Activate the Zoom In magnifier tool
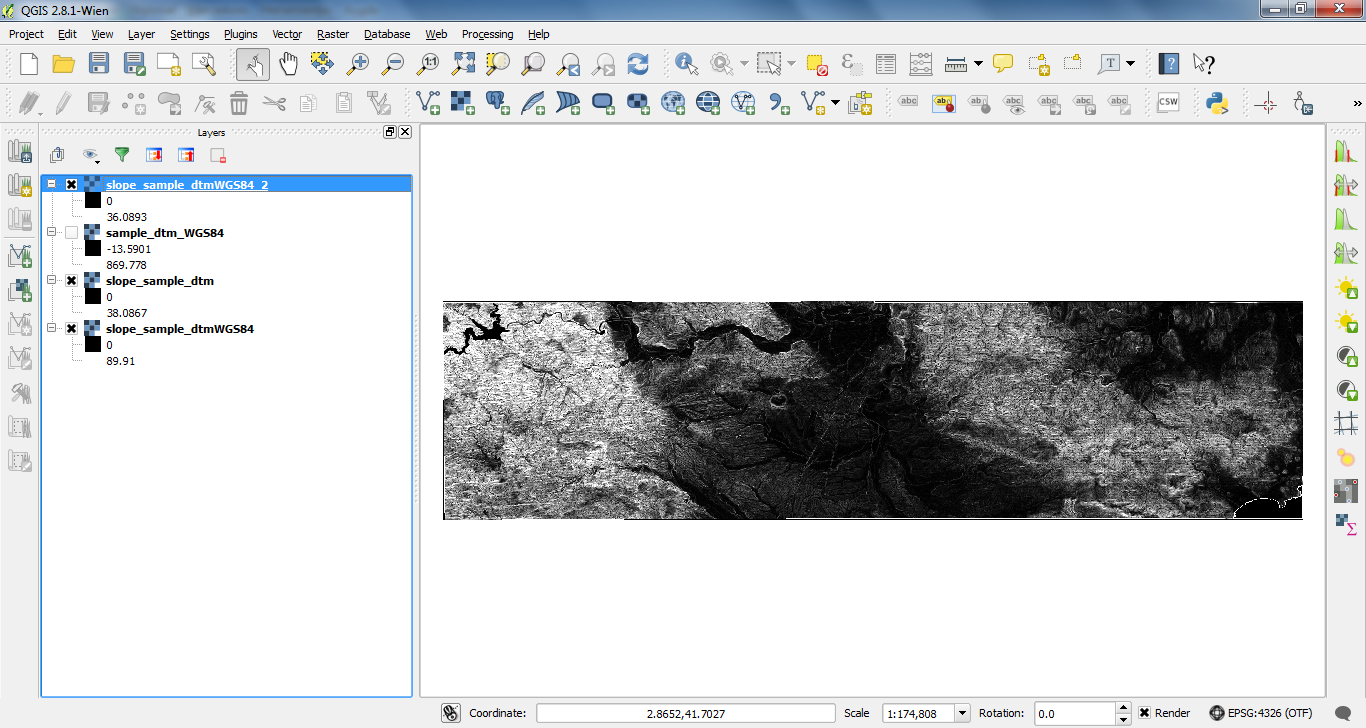Image resolution: width=1366 pixels, height=728 pixels. [x=357, y=64]
